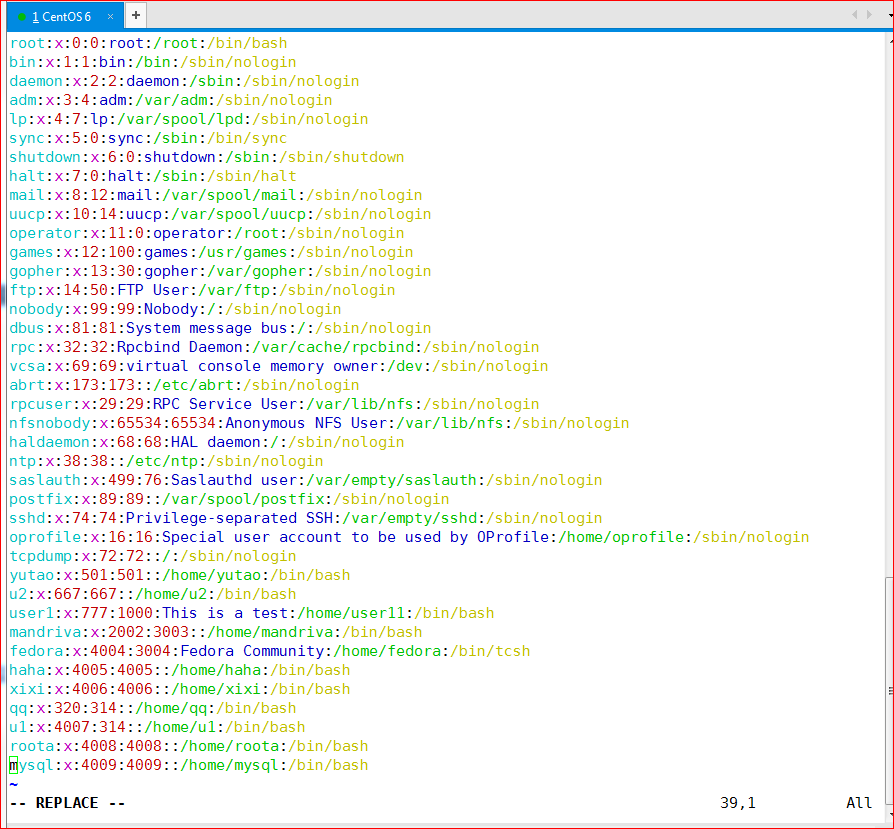Click the root:x:0:0 line
Image resolution: width=894 pixels, height=829 pixels.
pyautogui.click(x=148, y=43)
